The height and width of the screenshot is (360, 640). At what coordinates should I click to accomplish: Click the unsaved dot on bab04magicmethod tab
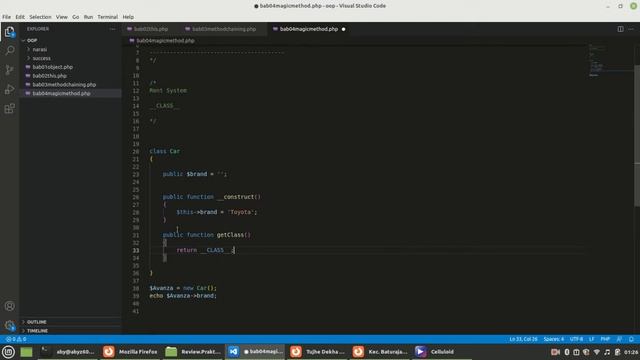(x=343, y=29)
